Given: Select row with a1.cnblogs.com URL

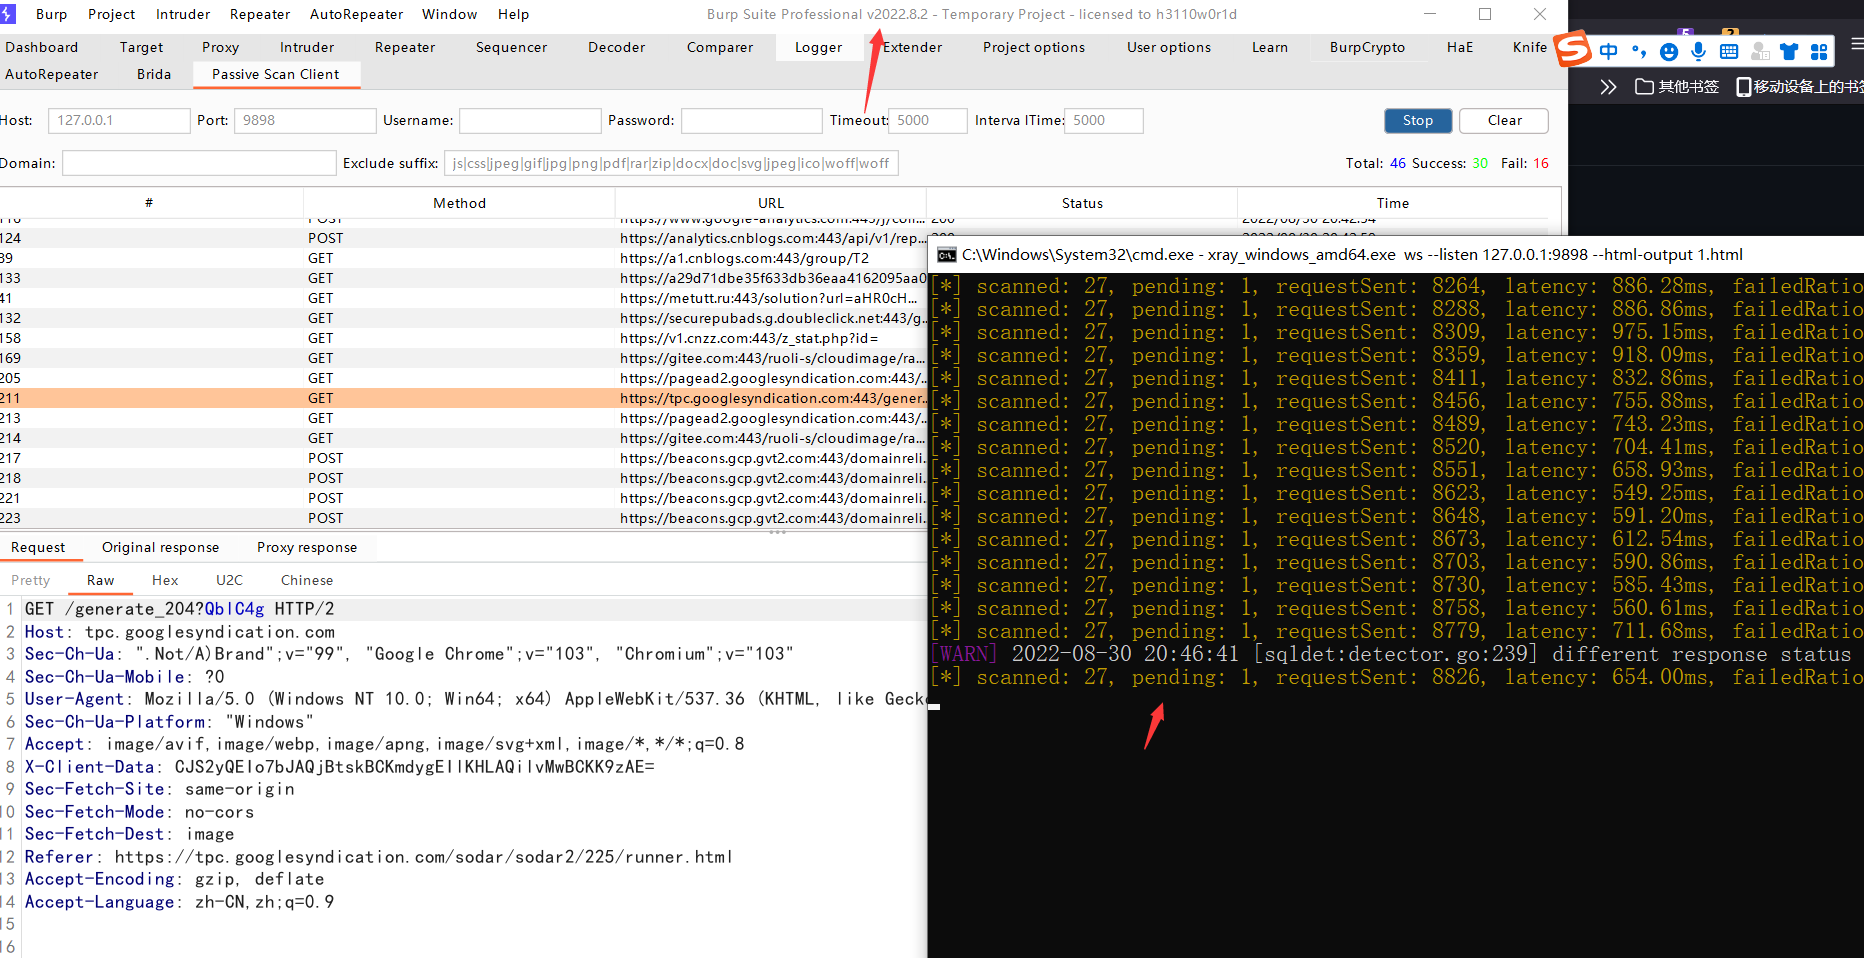Looking at the screenshot, I should pos(463,258).
